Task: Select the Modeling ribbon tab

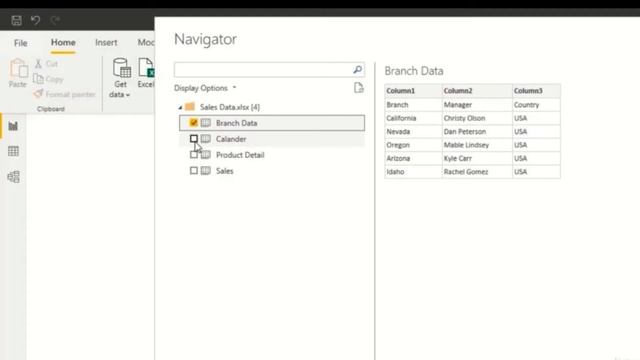Action: pos(146,42)
